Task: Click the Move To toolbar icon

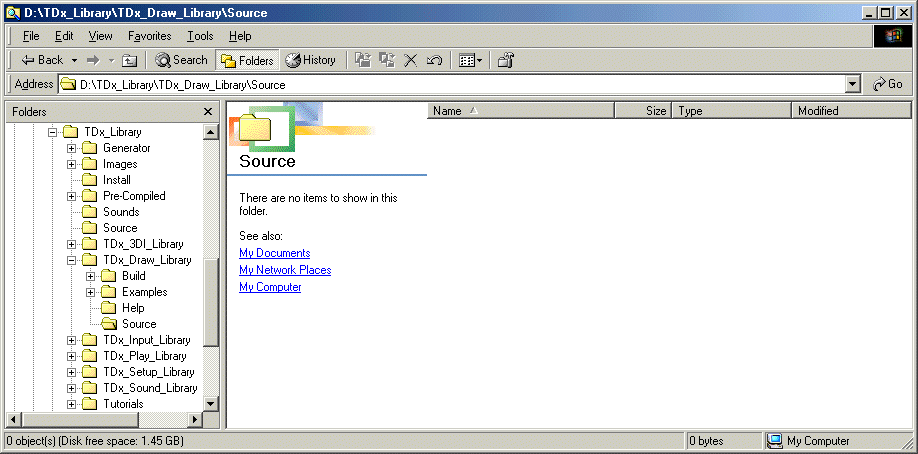Action: [363, 60]
